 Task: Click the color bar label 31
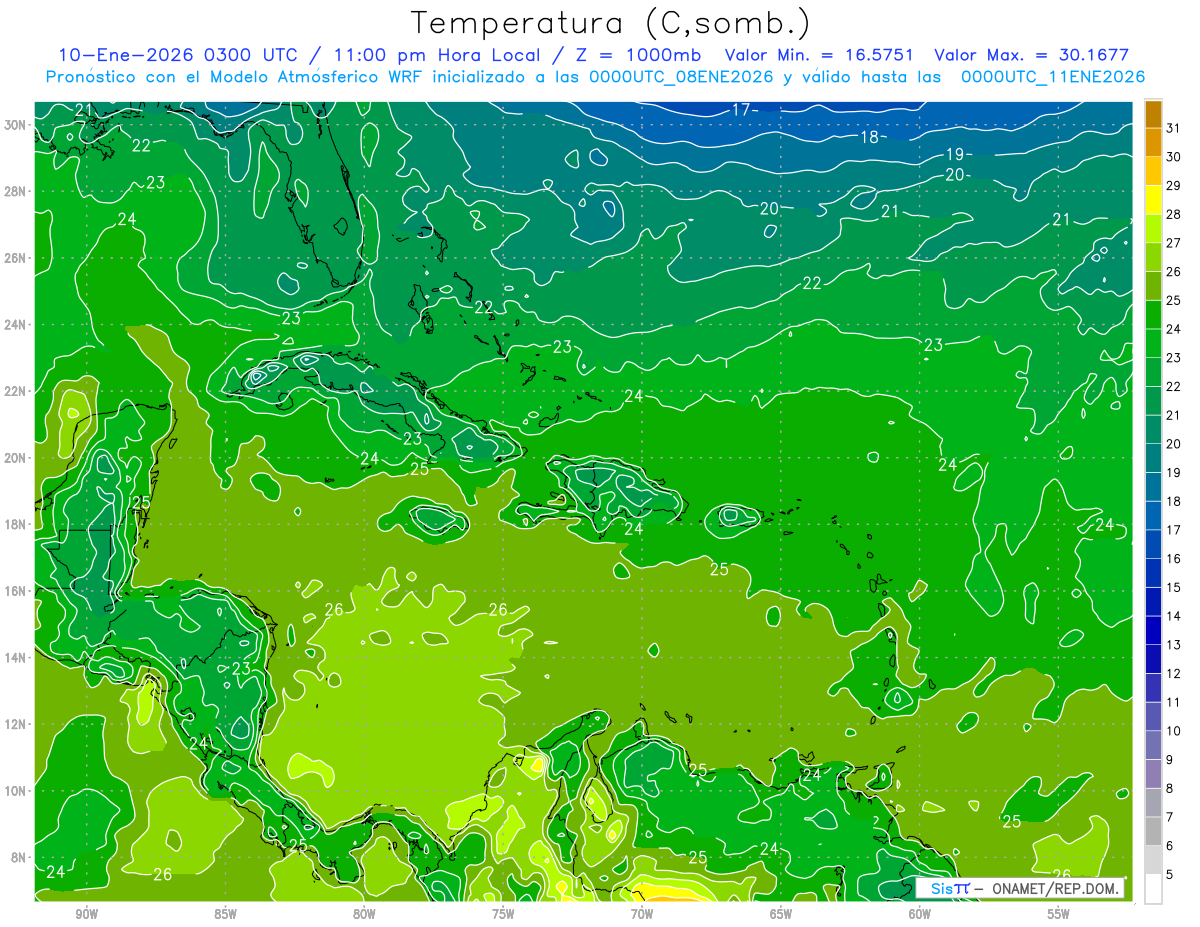1175,128
